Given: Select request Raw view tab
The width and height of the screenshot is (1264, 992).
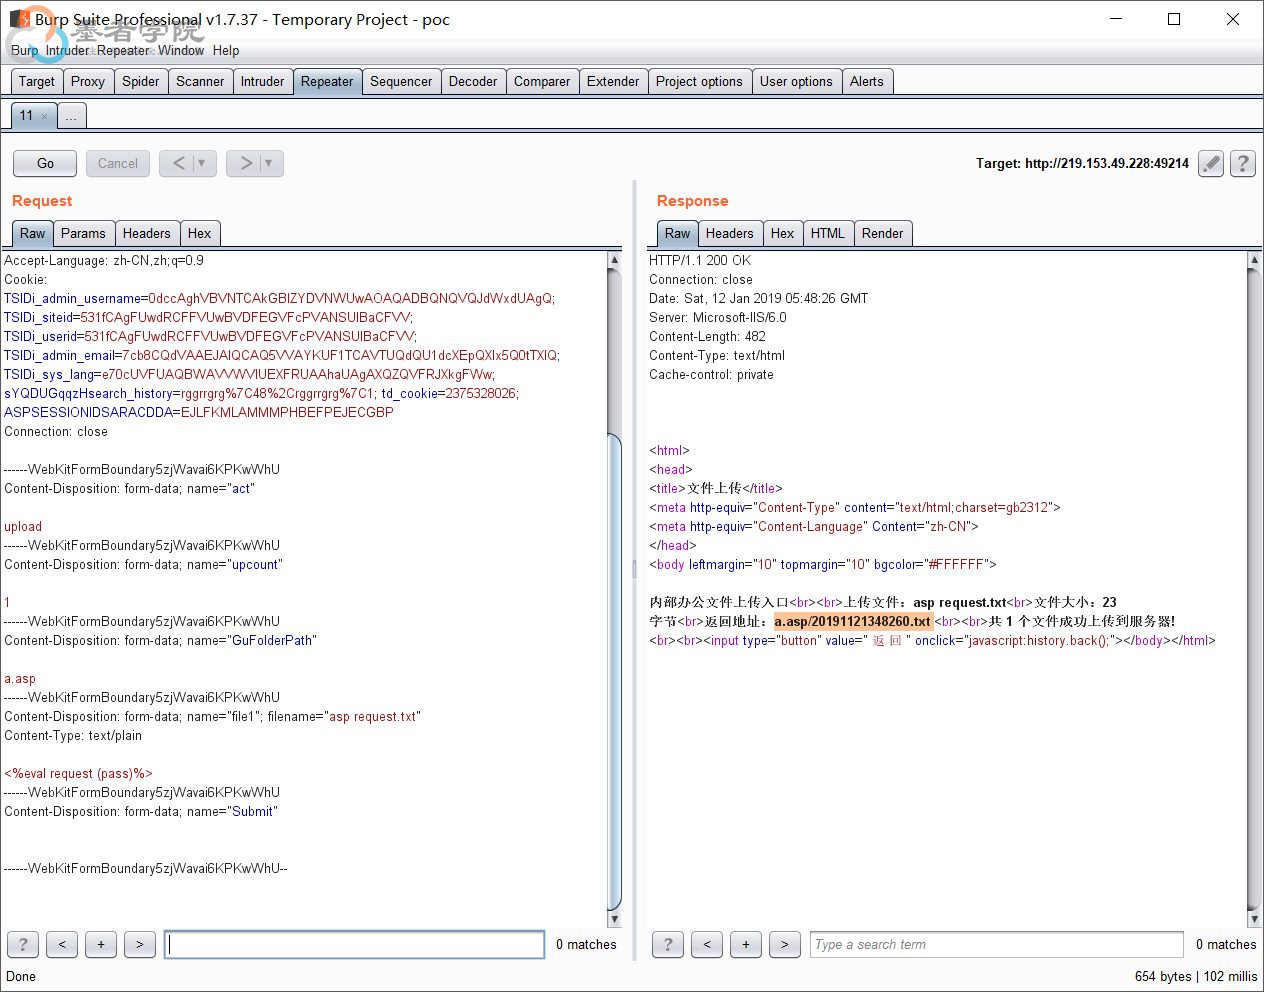Looking at the screenshot, I should point(33,233).
